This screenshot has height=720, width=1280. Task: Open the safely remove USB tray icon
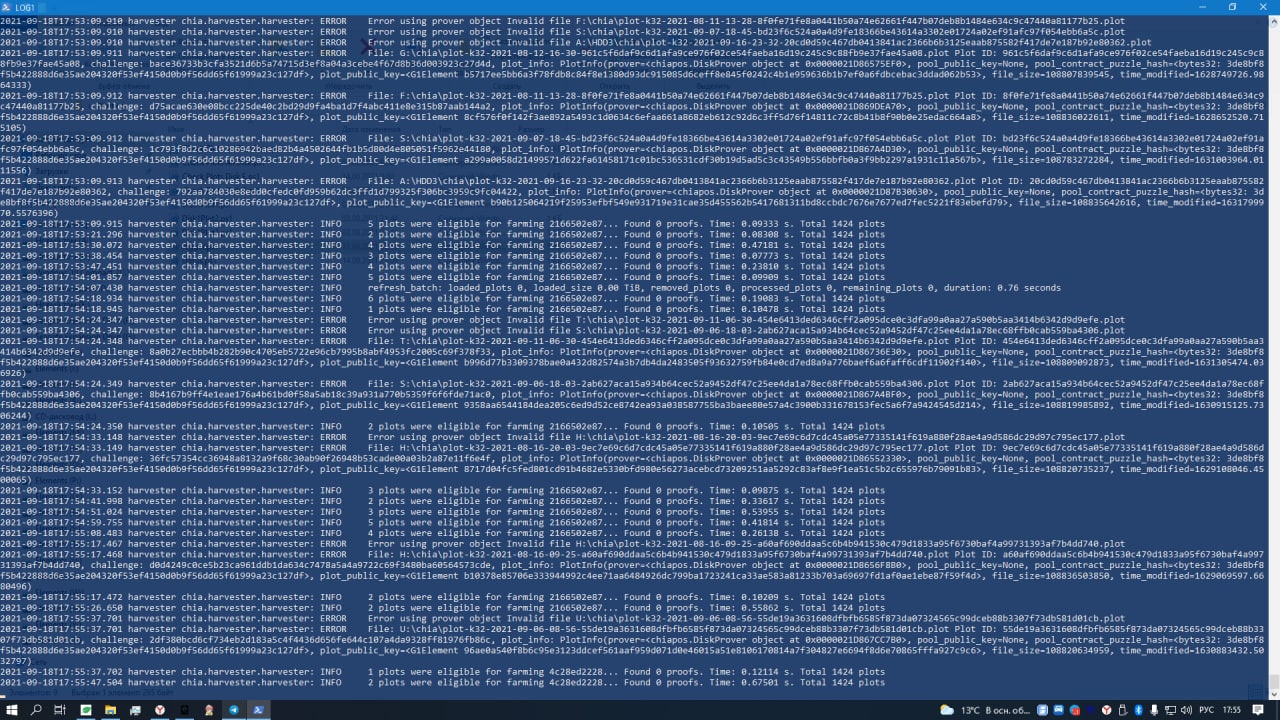[x=1123, y=710]
